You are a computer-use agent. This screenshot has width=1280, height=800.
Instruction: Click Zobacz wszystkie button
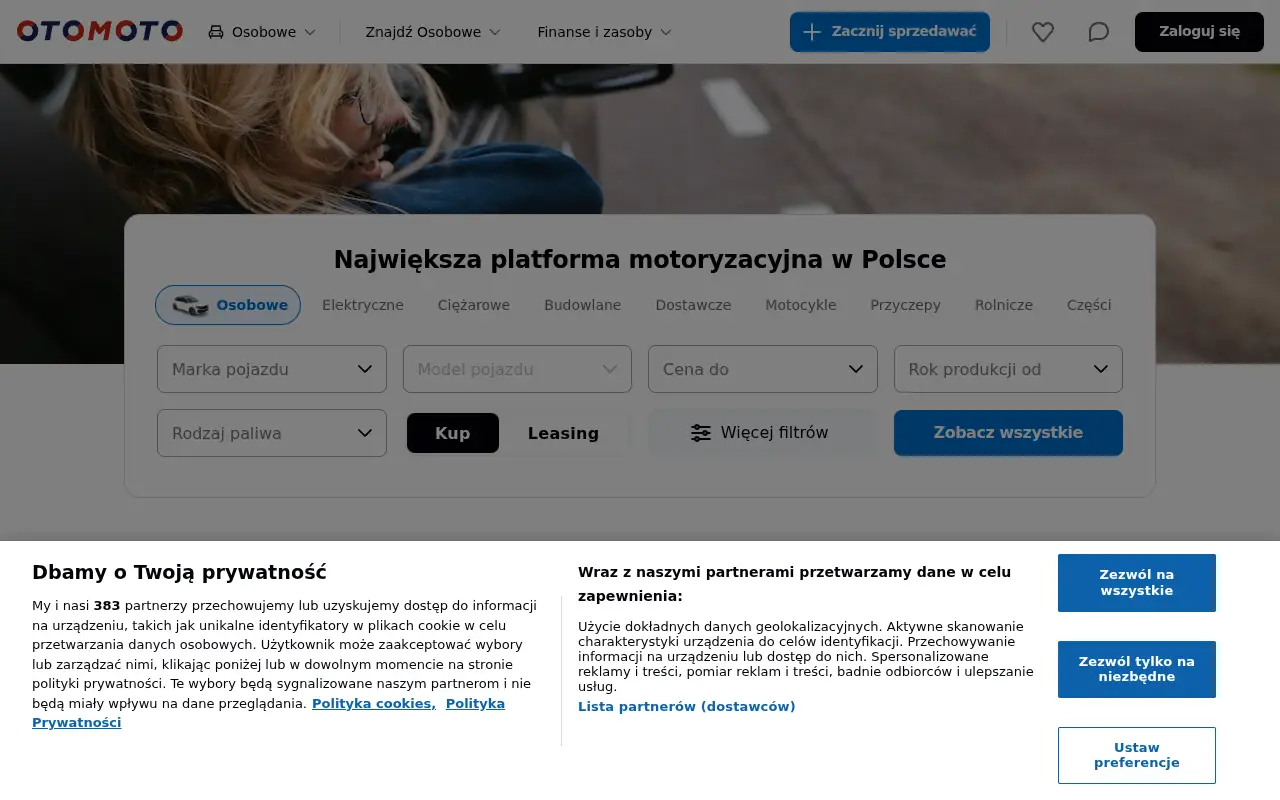click(1008, 433)
